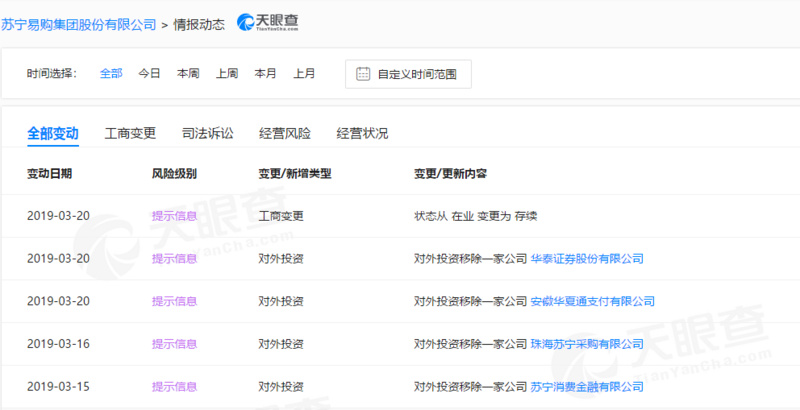Open the 经营风险 tab
Image resolution: width=800 pixels, height=410 pixels.
tap(285, 133)
